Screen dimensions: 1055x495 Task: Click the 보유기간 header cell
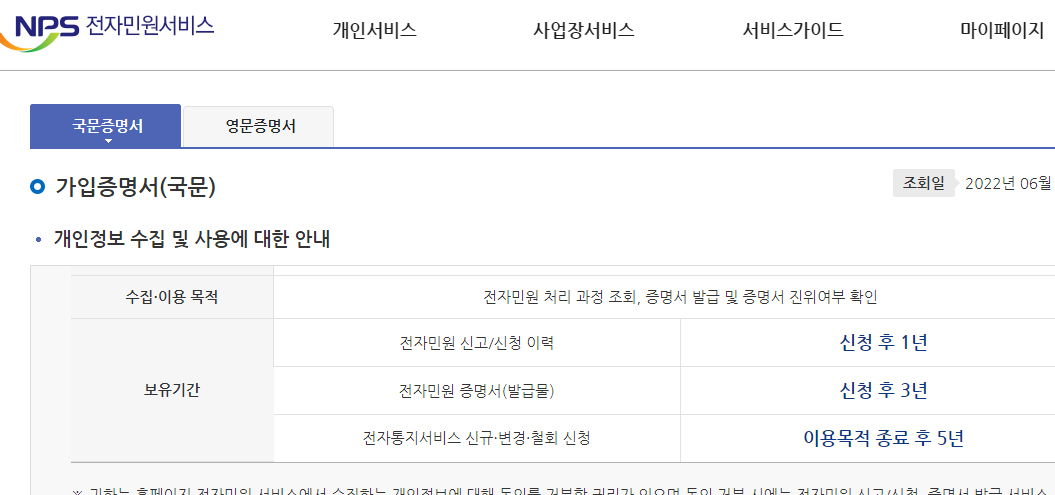(172, 390)
